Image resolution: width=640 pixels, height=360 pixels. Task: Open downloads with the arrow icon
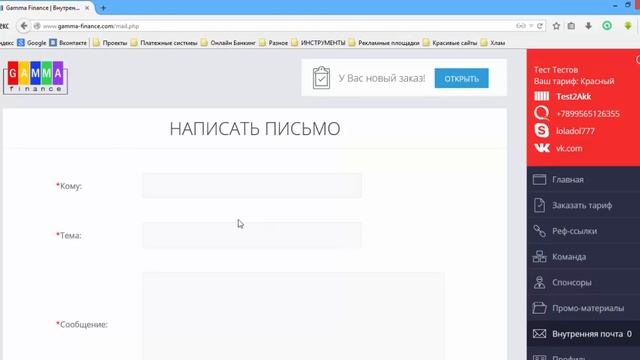[588, 26]
